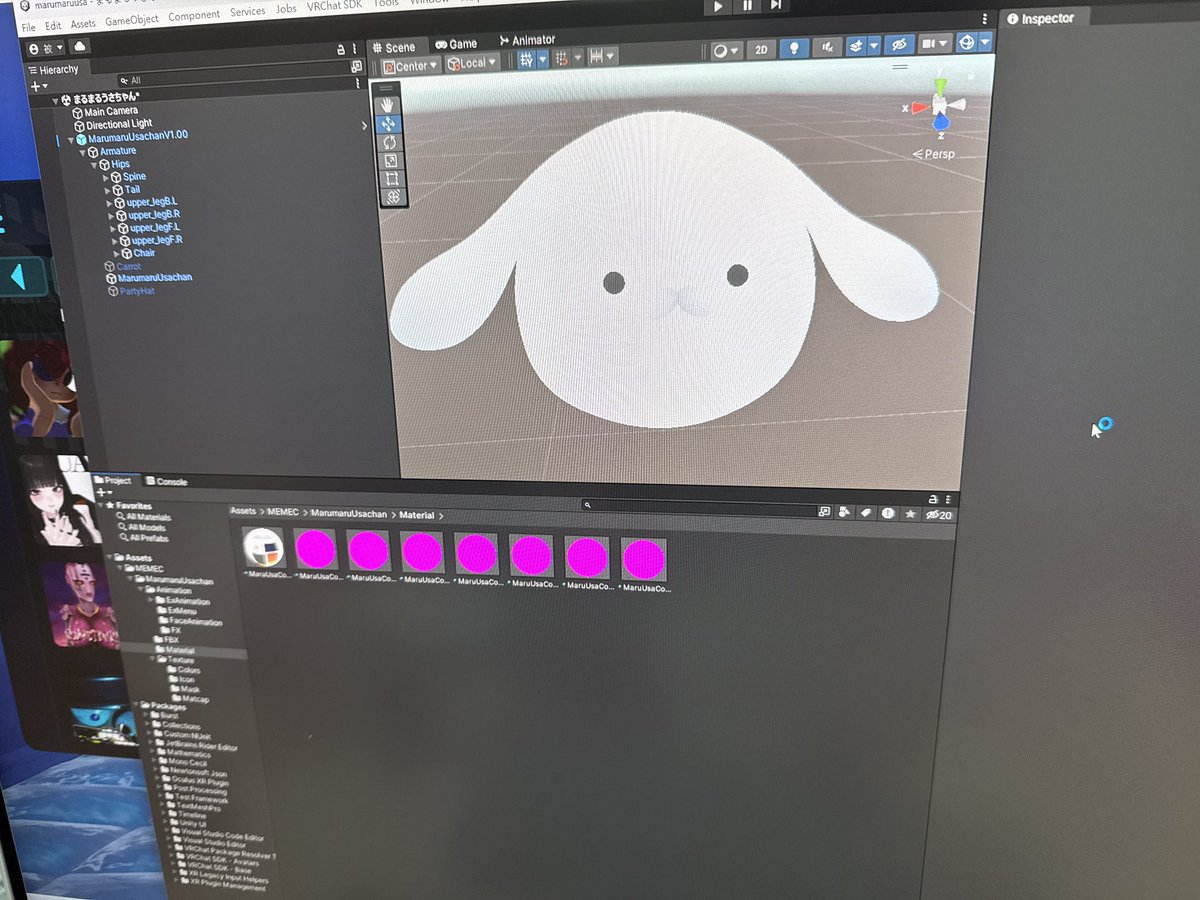
Task: Switch Persp to orthographic view
Action: coord(933,153)
